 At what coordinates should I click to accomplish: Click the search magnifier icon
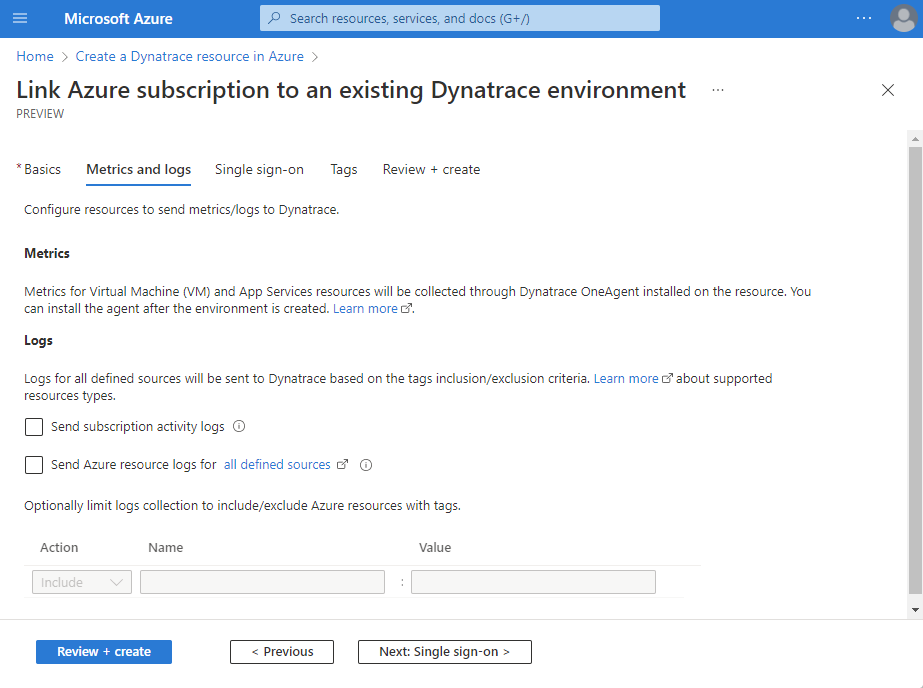(x=274, y=18)
